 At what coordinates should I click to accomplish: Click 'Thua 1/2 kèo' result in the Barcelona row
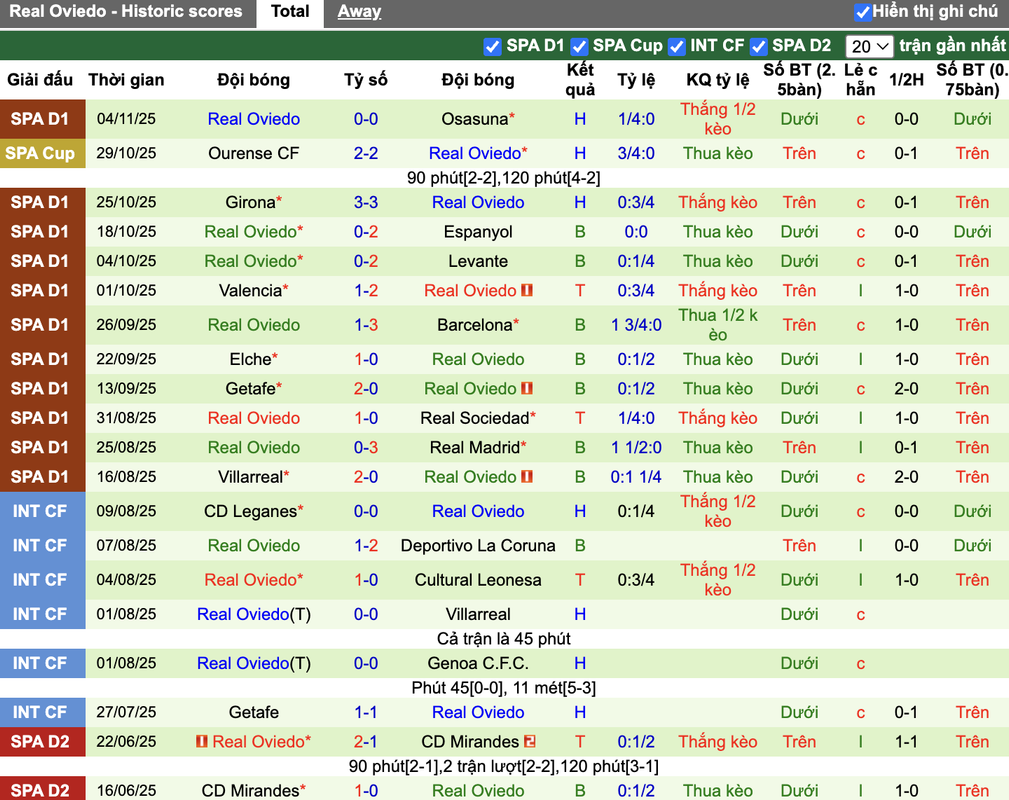(x=717, y=325)
